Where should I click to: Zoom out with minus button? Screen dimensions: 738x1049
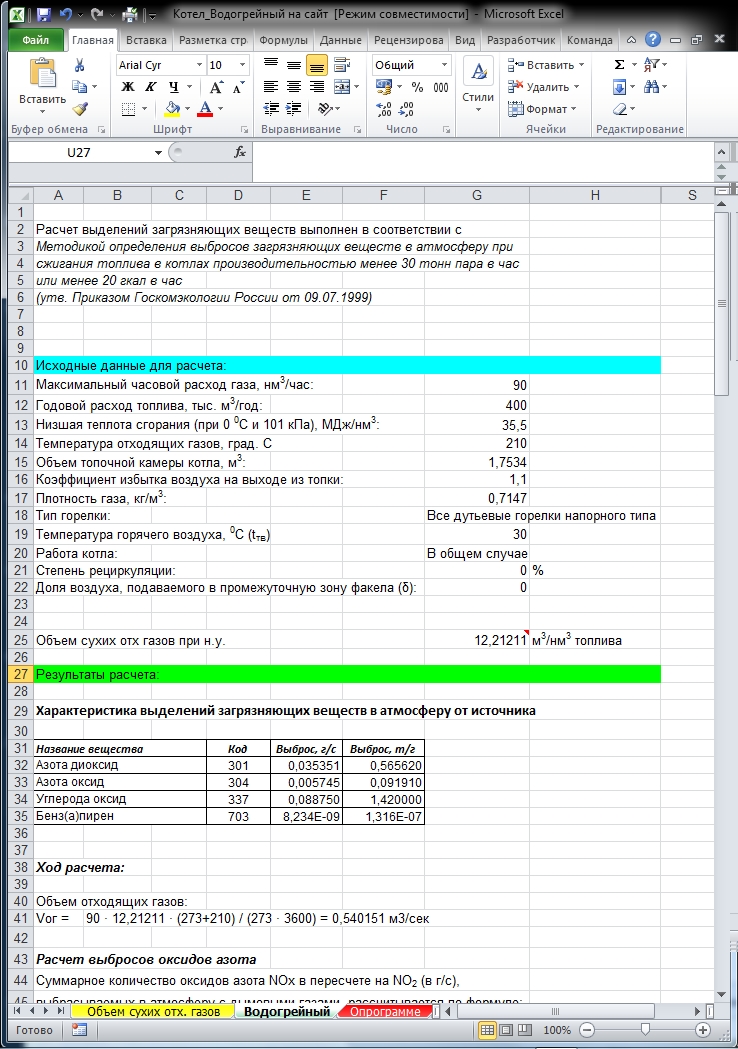coord(586,1030)
